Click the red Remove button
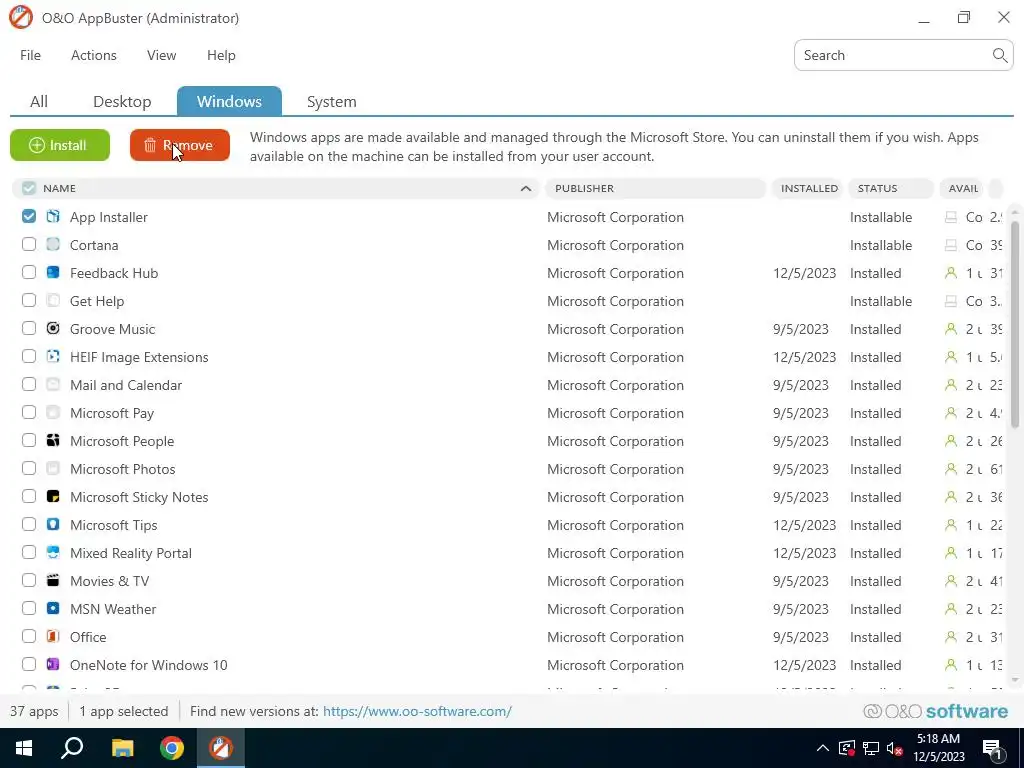Image resolution: width=1024 pixels, height=768 pixels. [180, 145]
